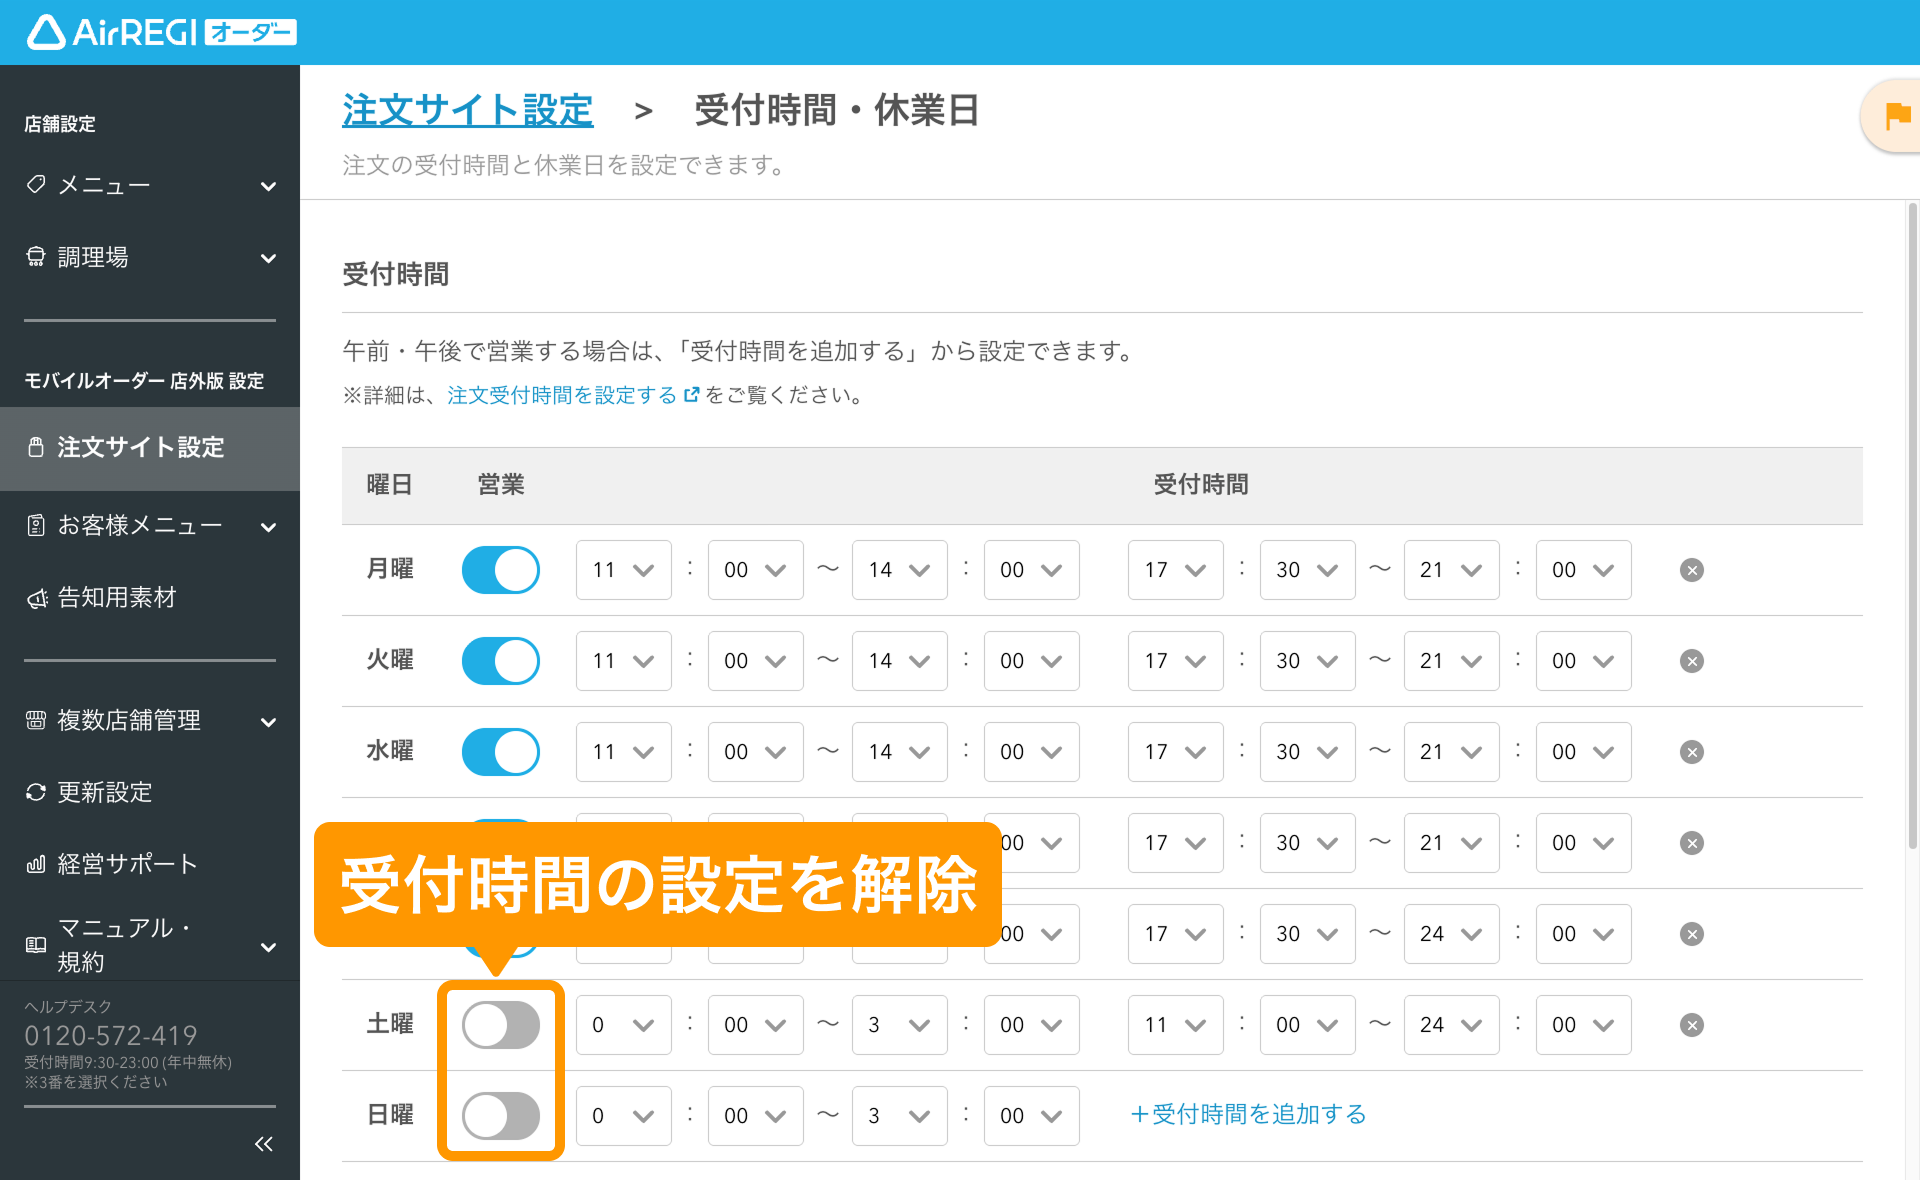Open Monday second end hour dropdown showing 21
This screenshot has width=1920, height=1180.
pos(1452,570)
